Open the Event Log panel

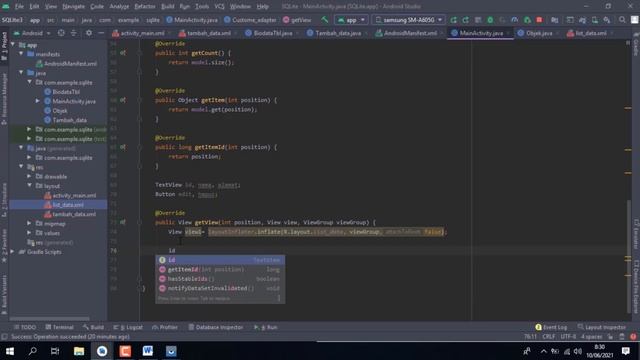(x=551, y=327)
